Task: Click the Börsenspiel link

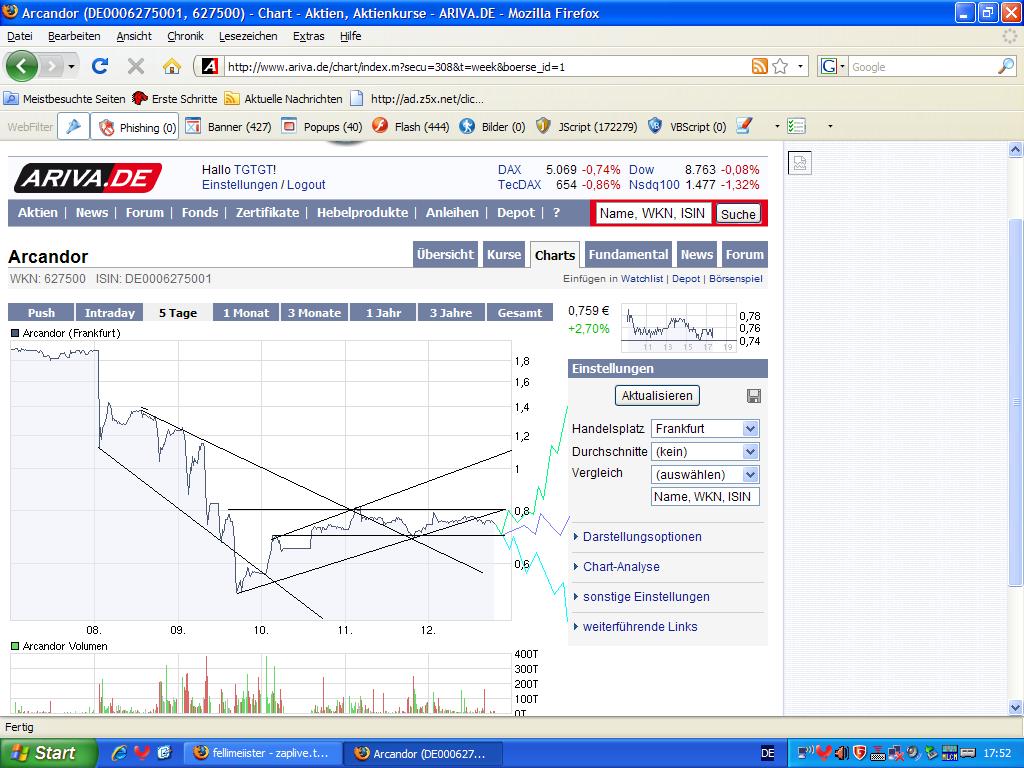Action: point(735,279)
